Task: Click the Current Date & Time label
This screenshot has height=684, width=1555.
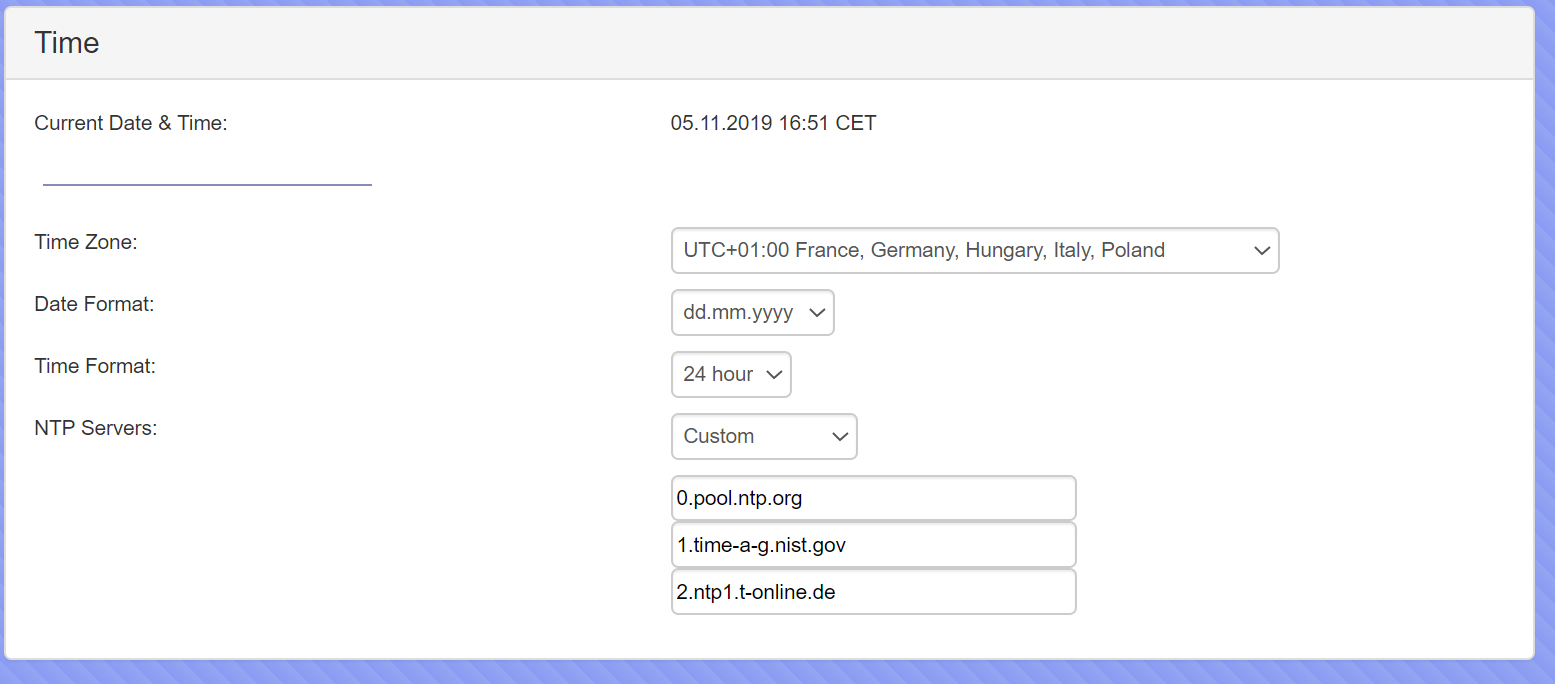Action: (x=131, y=123)
